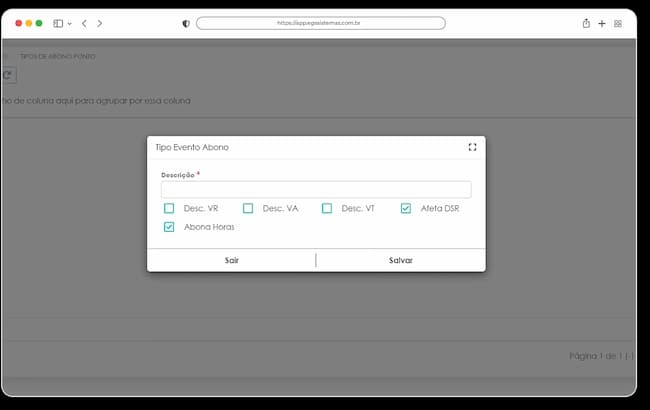650x410 pixels.
Task: Save with the Salvar button
Action: (400, 260)
